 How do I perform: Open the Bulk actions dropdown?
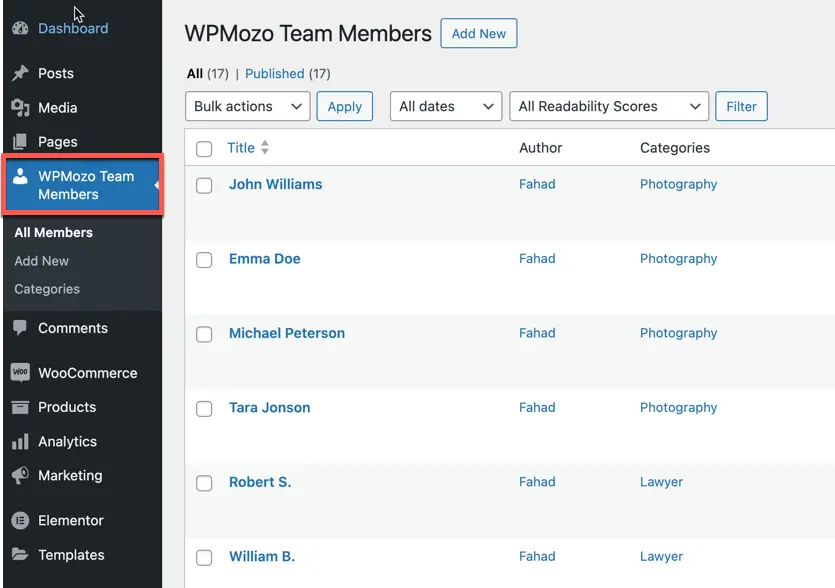tap(248, 106)
